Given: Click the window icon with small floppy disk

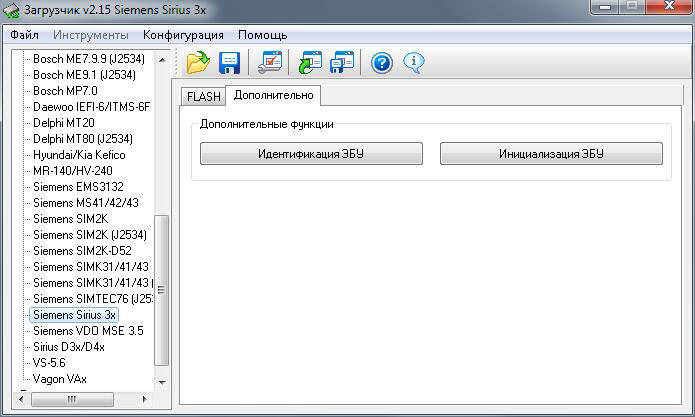Looking at the screenshot, I should coord(343,63).
